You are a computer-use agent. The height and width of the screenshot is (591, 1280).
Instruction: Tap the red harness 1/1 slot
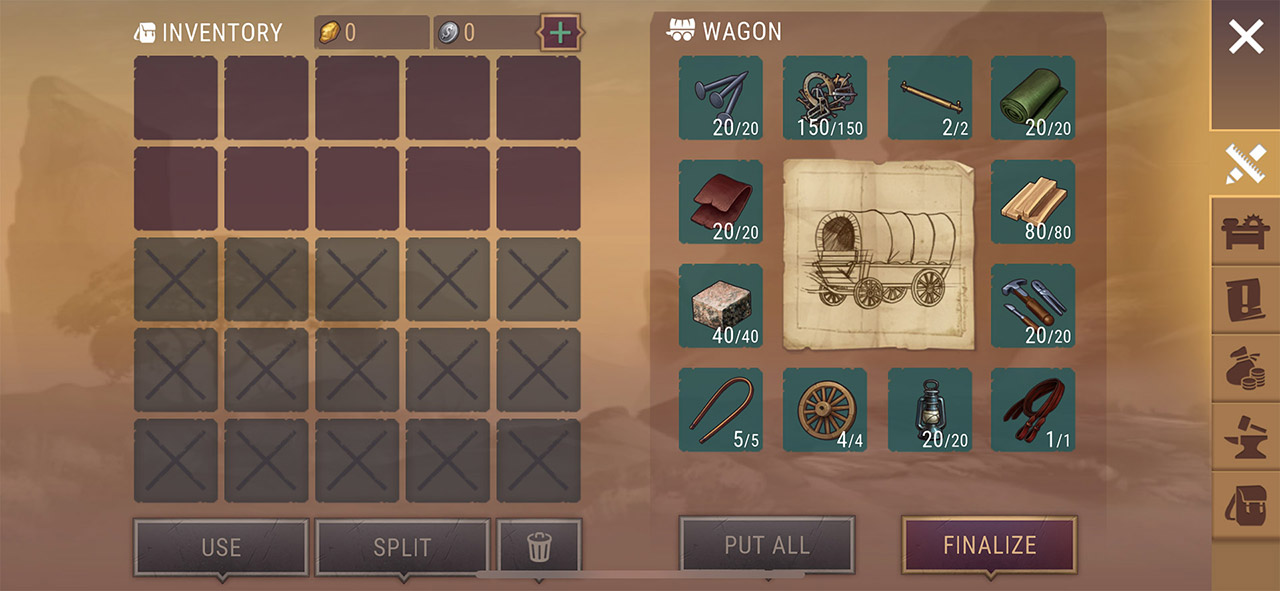click(x=1033, y=409)
